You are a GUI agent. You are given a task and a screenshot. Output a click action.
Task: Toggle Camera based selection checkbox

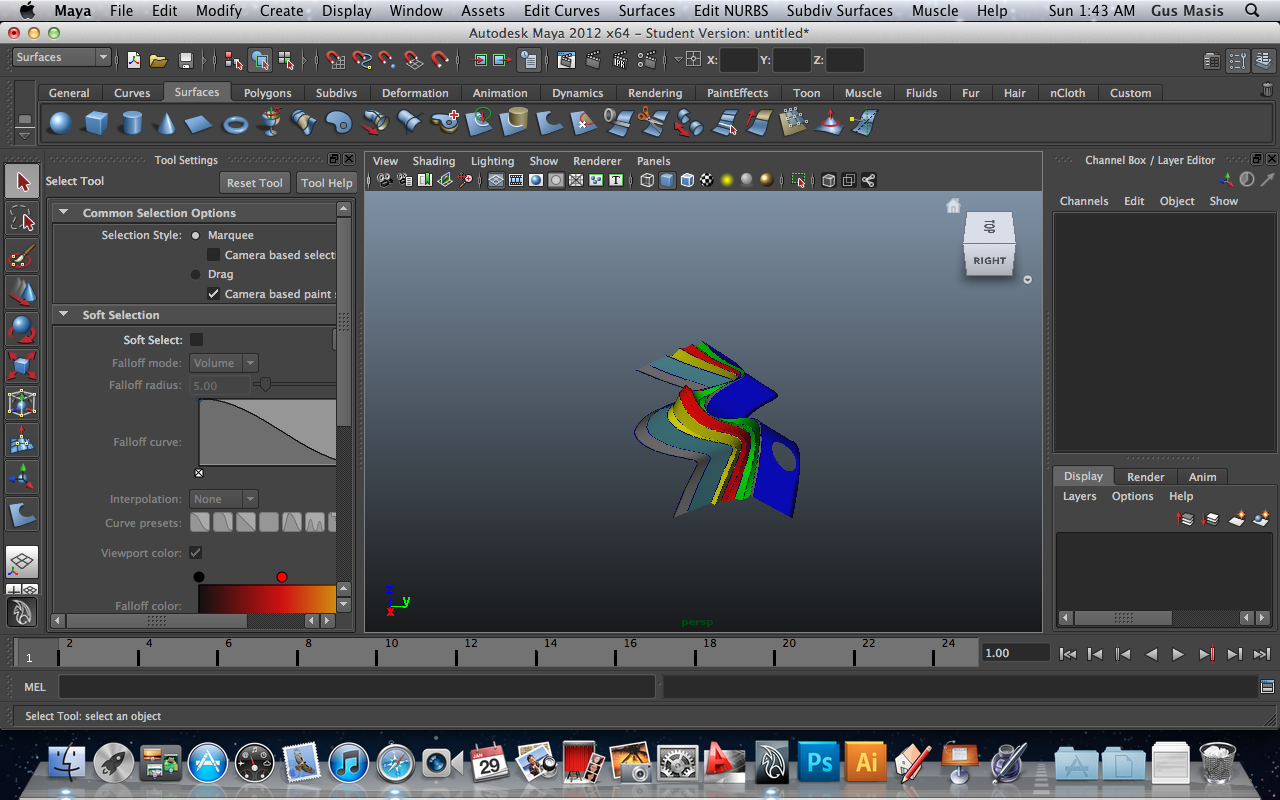[x=213, y=255]
